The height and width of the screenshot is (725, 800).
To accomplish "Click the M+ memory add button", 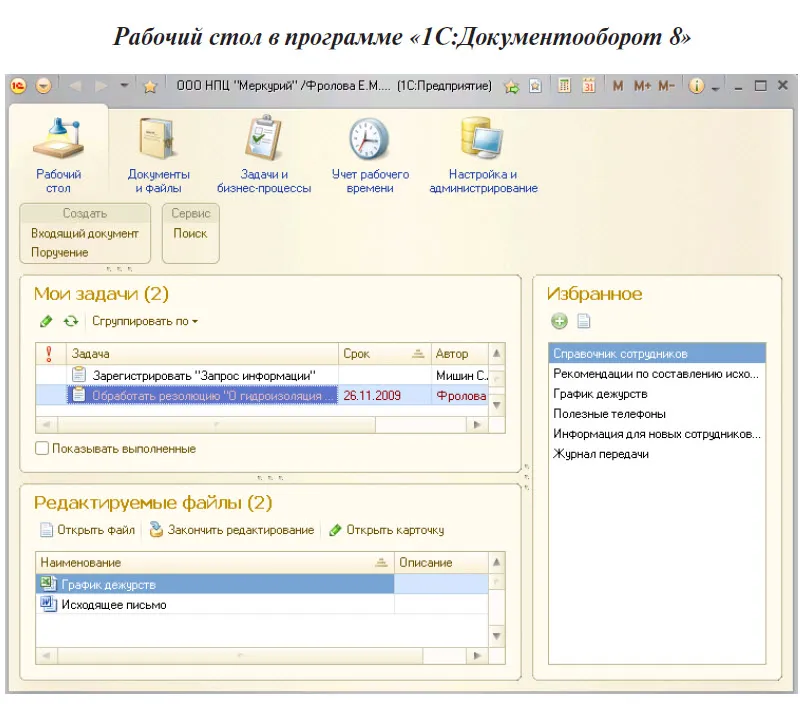I will pos(642,86).
